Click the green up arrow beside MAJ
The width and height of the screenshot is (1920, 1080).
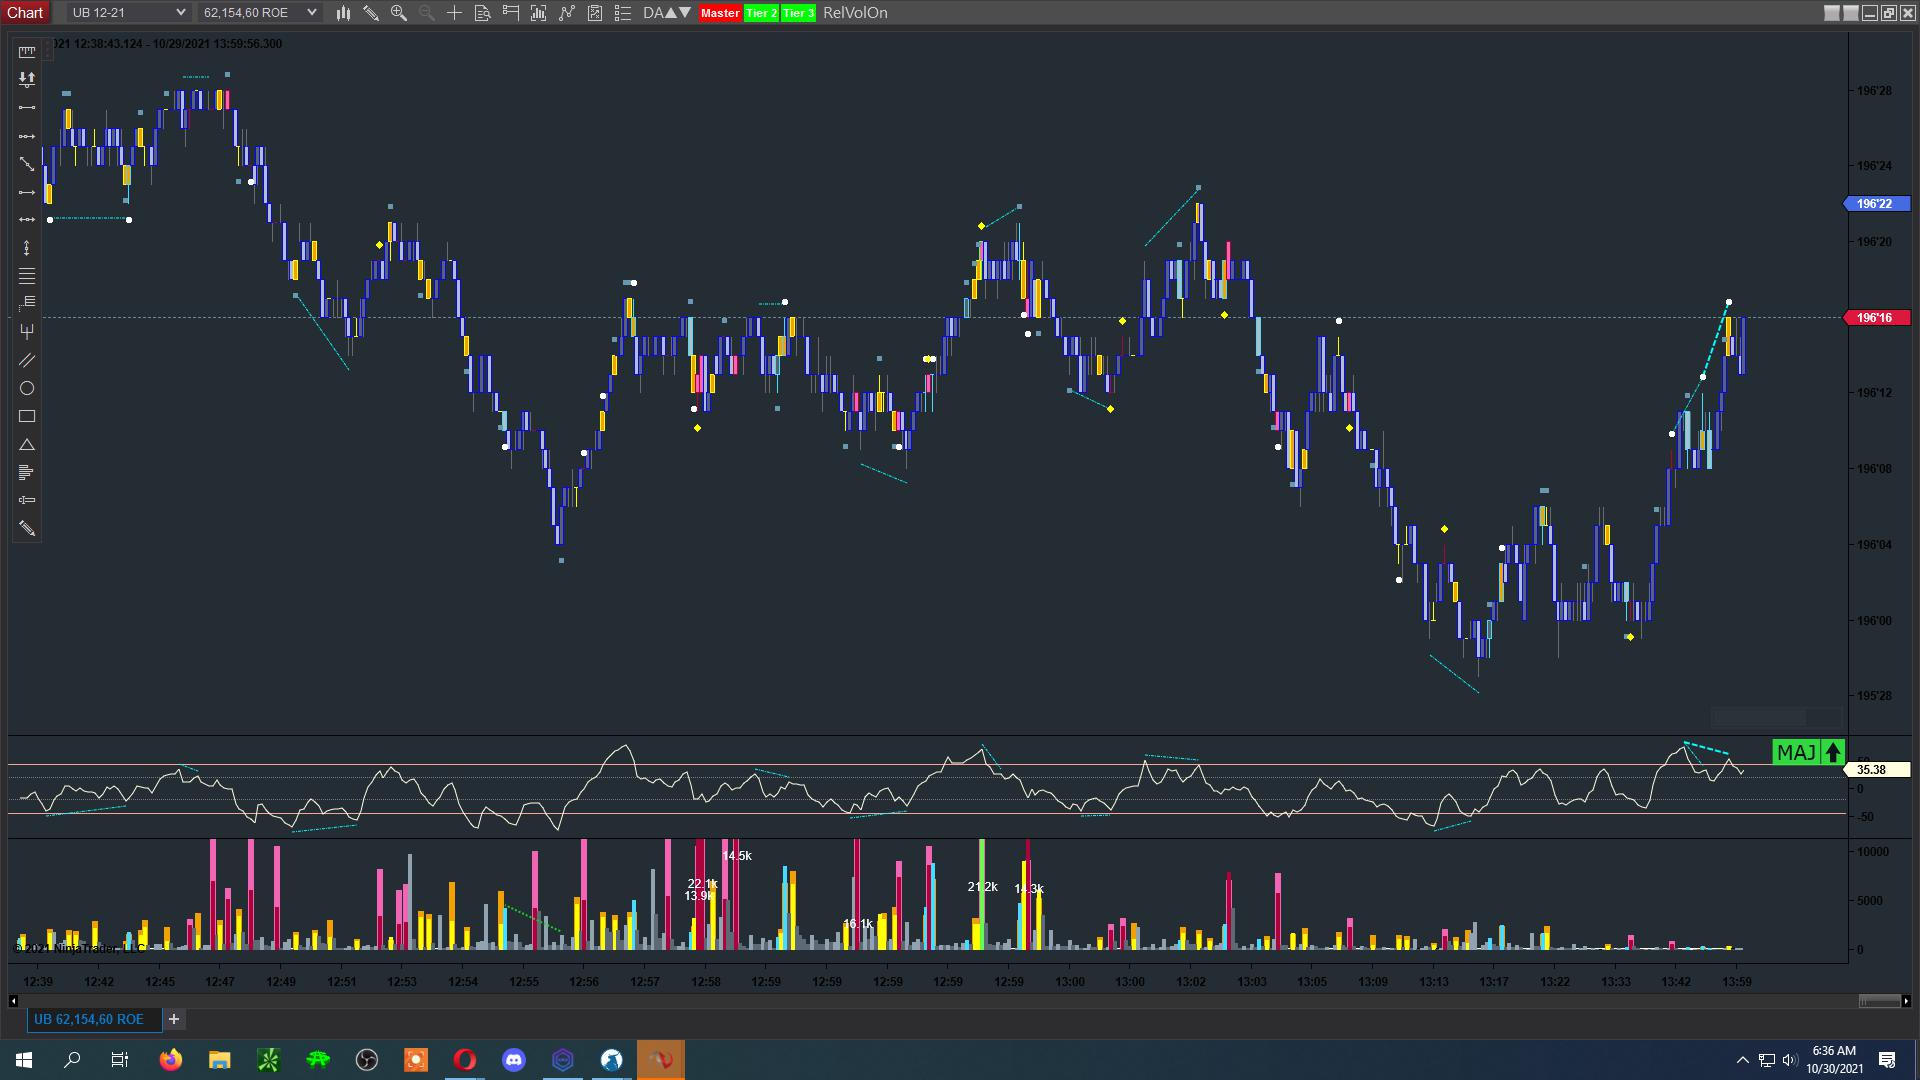pyautogui.click(x=1833, y=753)
